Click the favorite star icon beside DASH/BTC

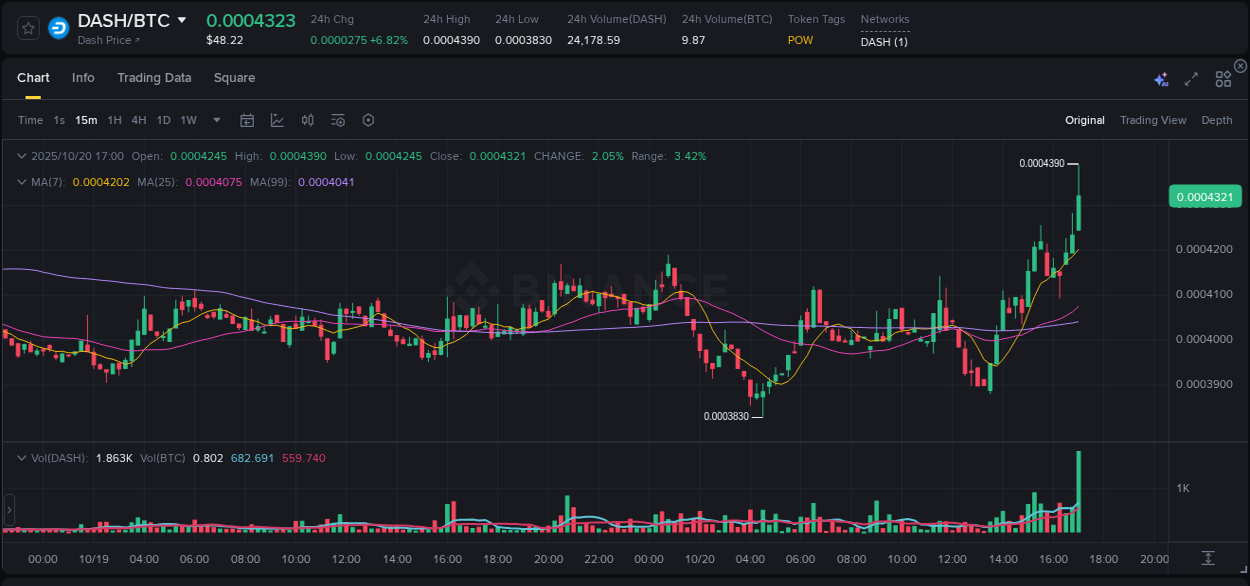coord(27,27)
